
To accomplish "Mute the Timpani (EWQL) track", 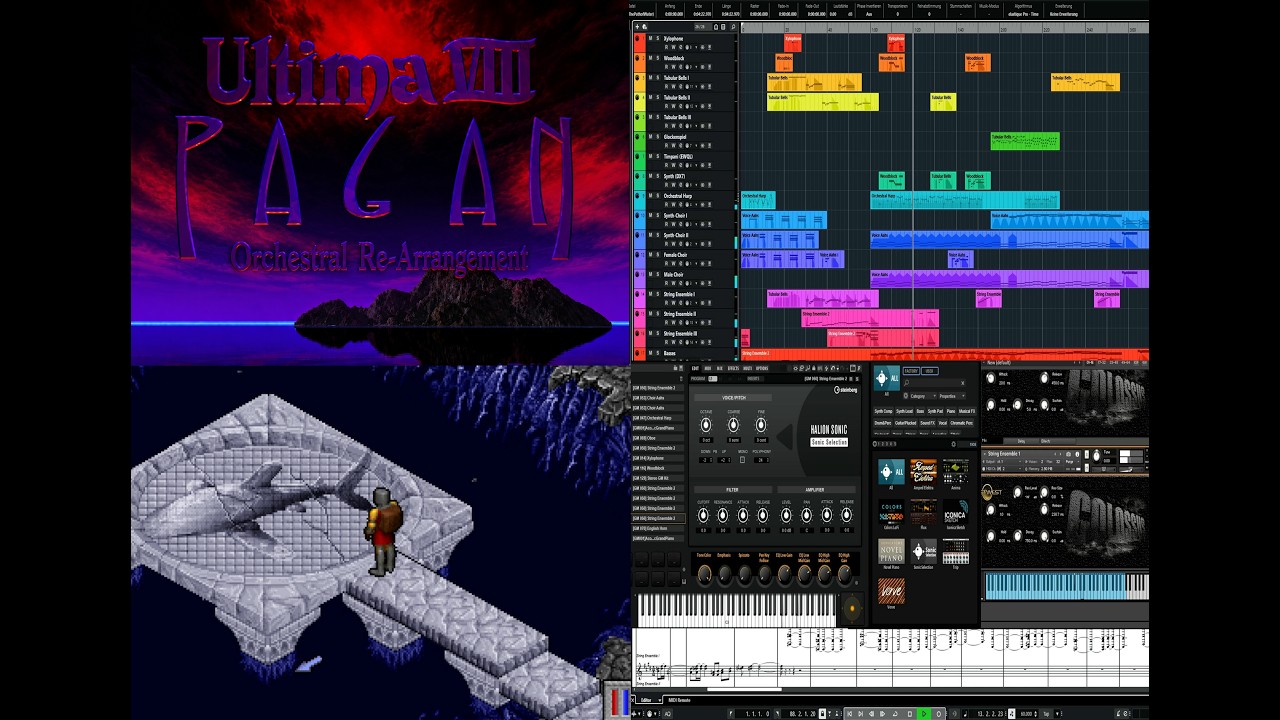I will tap(650, 156).
